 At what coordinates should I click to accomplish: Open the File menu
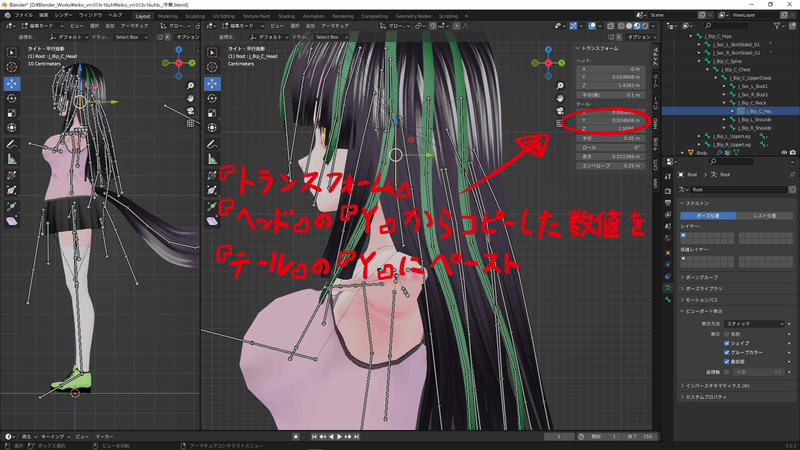coord(23,15)
